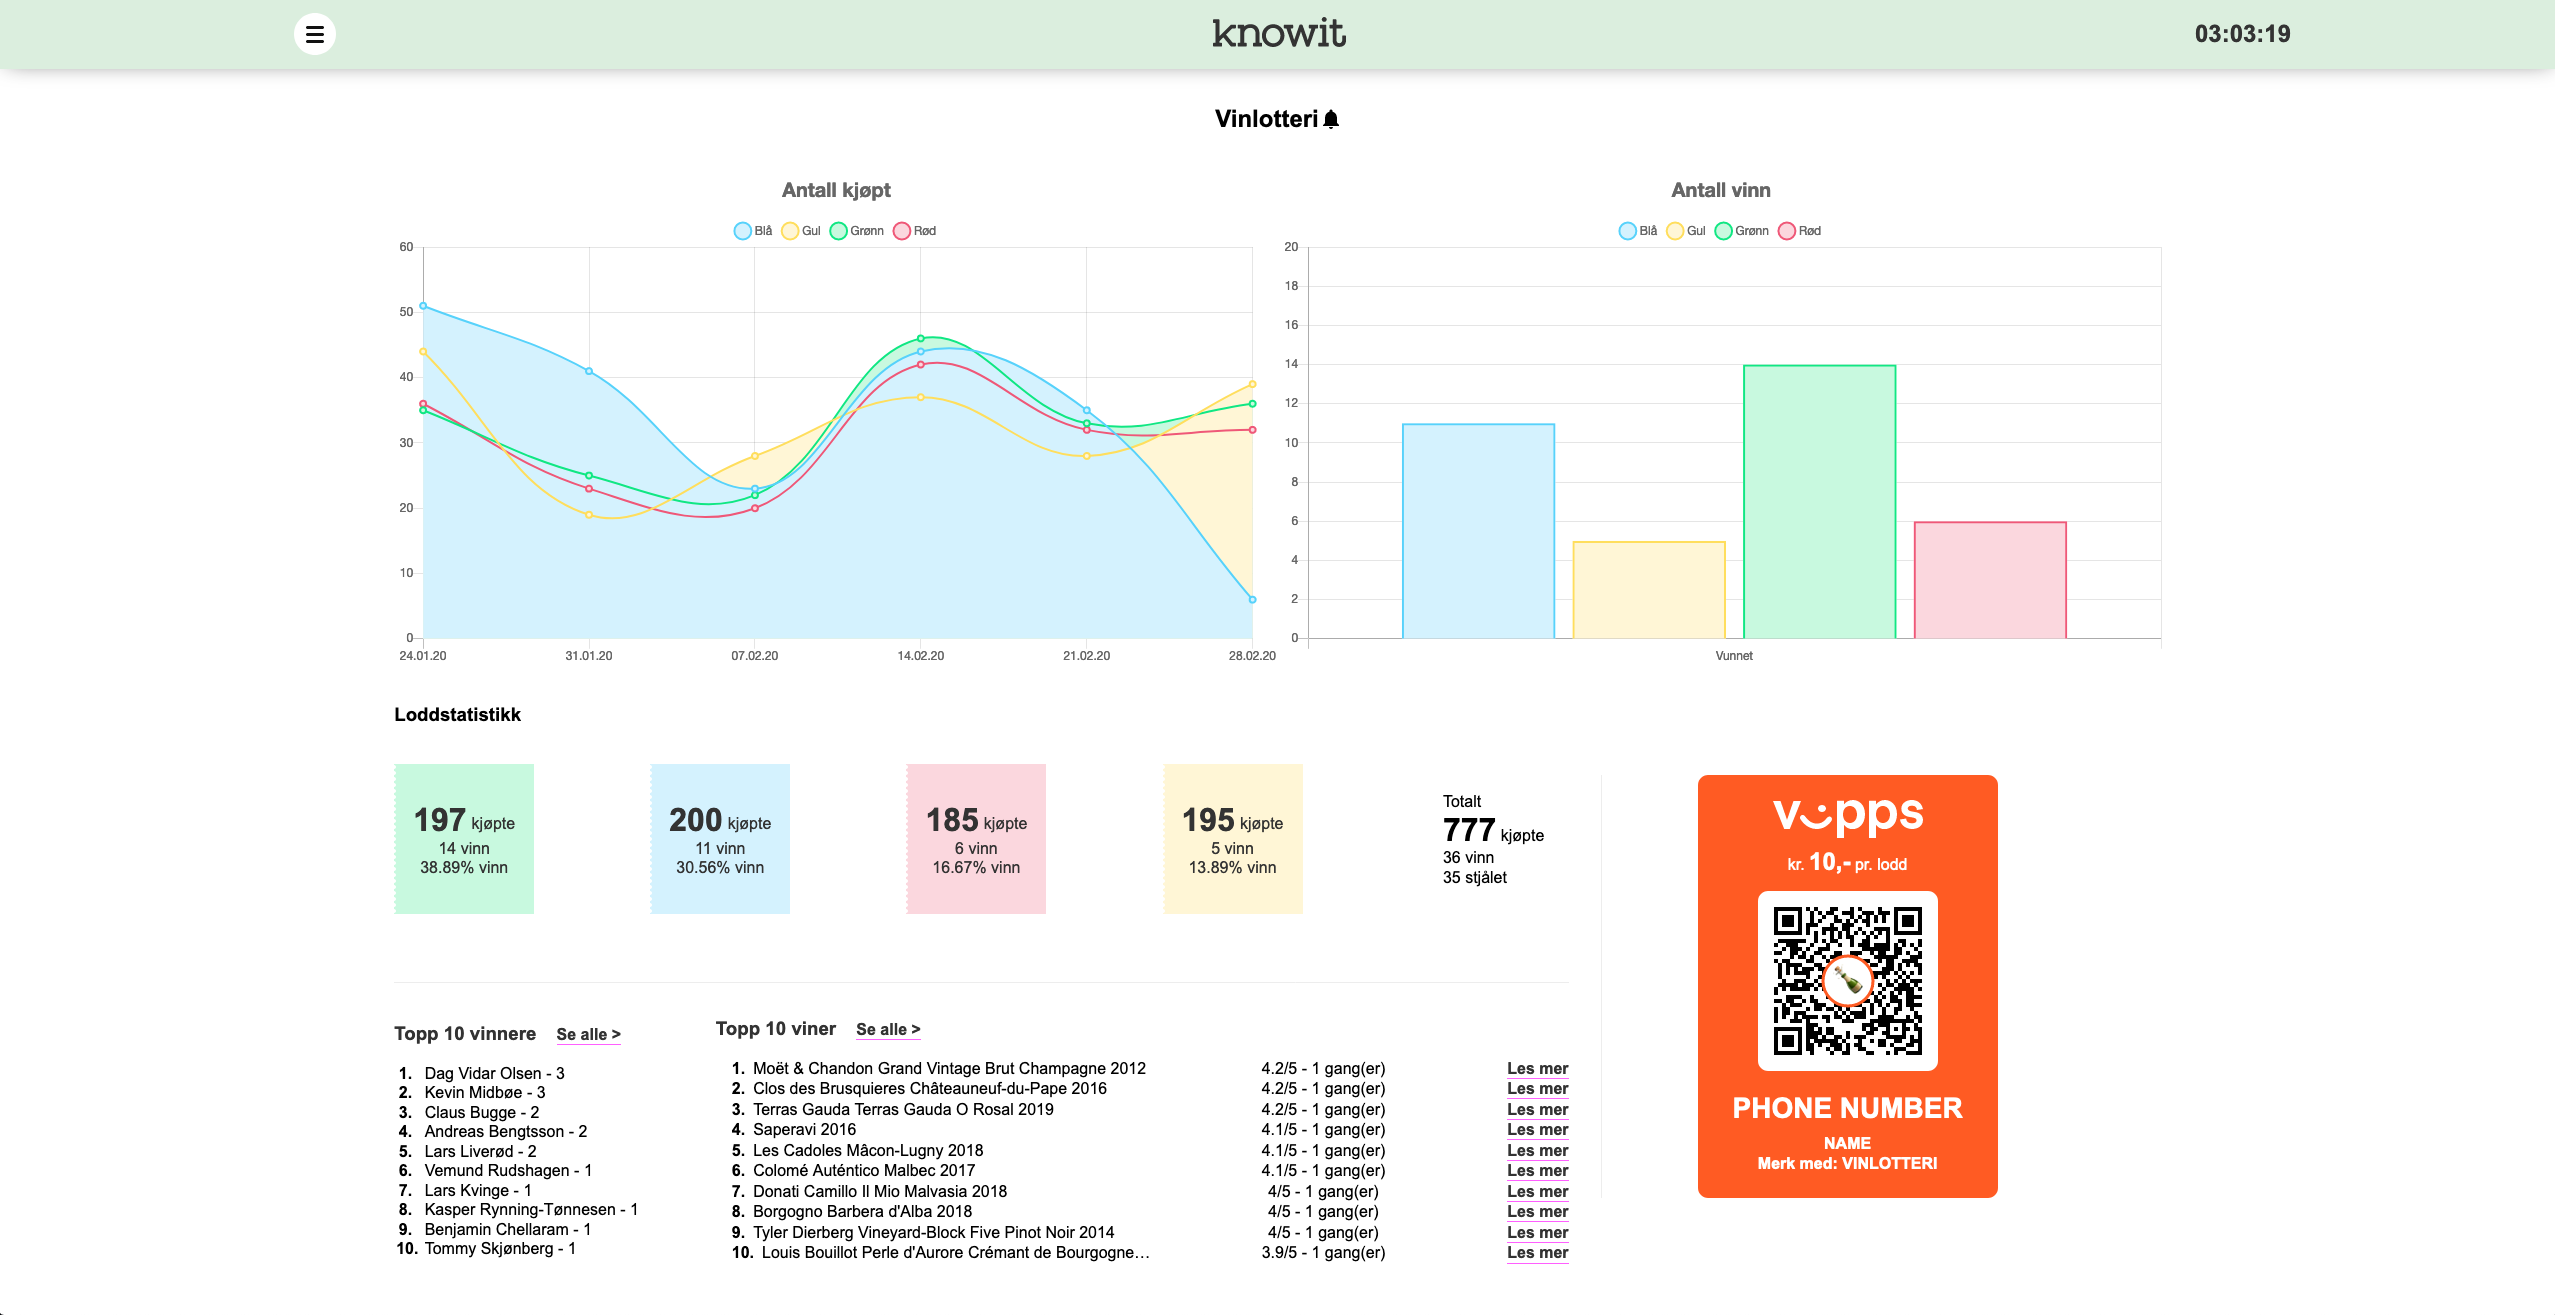The width and height of the screenshot is (2555, 1315).
Task: Open Les mer for Louis Bouillot Crémant
Action: click(1537, 1253)
